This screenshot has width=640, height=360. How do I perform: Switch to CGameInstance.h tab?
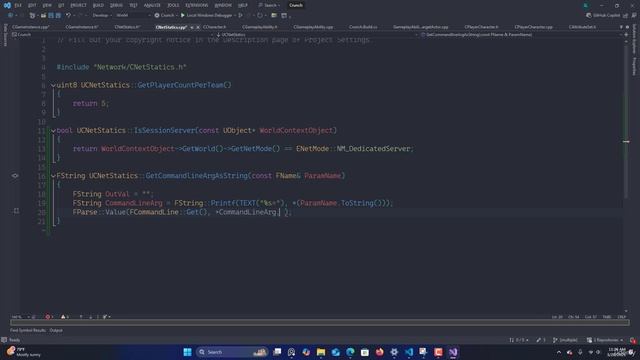(x=82, y=27)
